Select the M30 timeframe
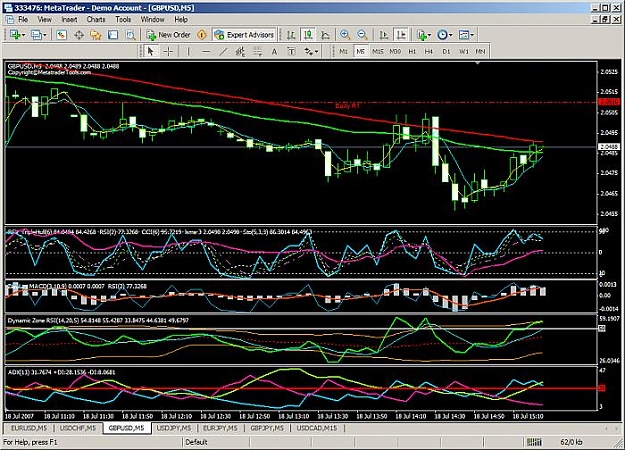The width and height of the screenshot is (625, 450). [395, 51]
